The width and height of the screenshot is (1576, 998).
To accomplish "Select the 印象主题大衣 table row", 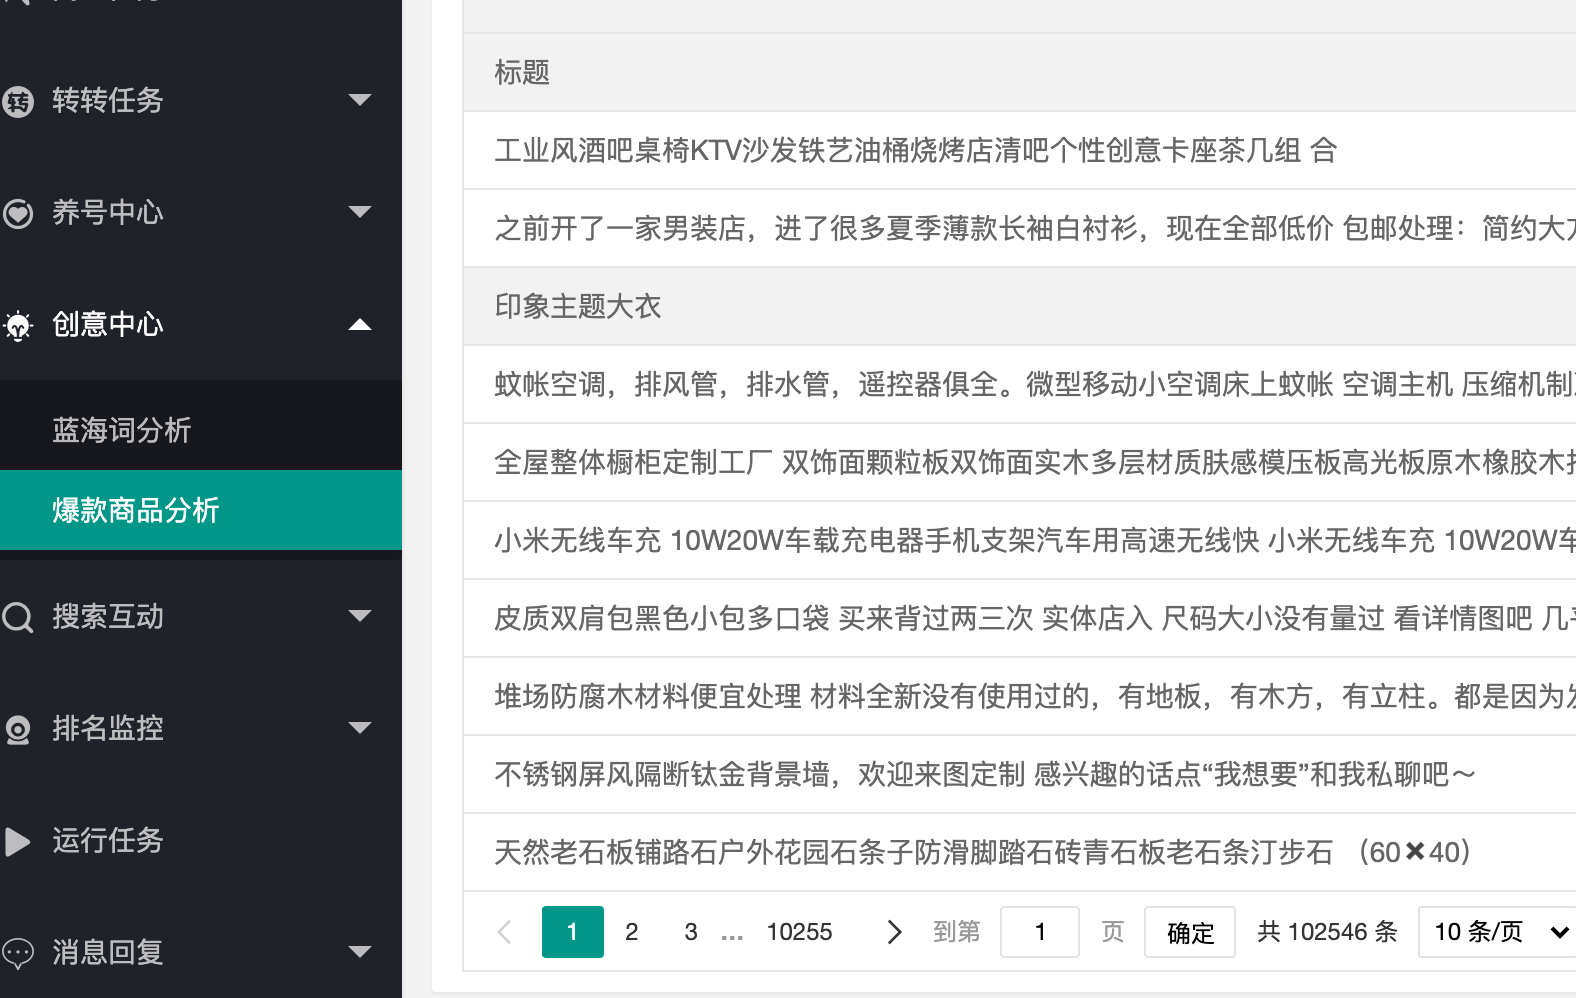I will [578, 306].
